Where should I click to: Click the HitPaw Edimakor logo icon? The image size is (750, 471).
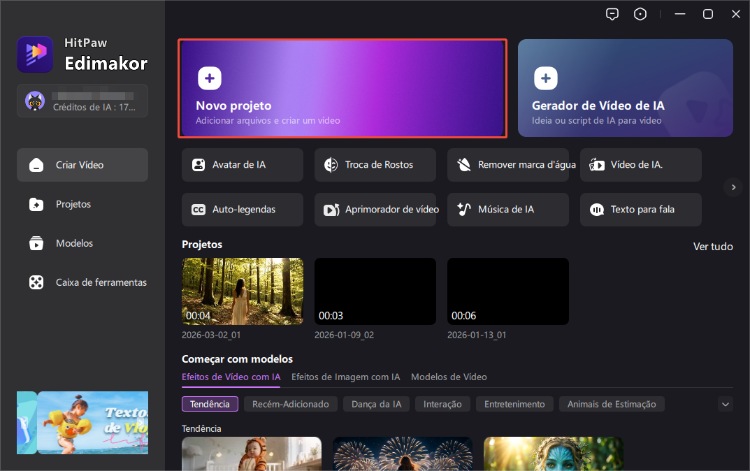pos(35,55)
